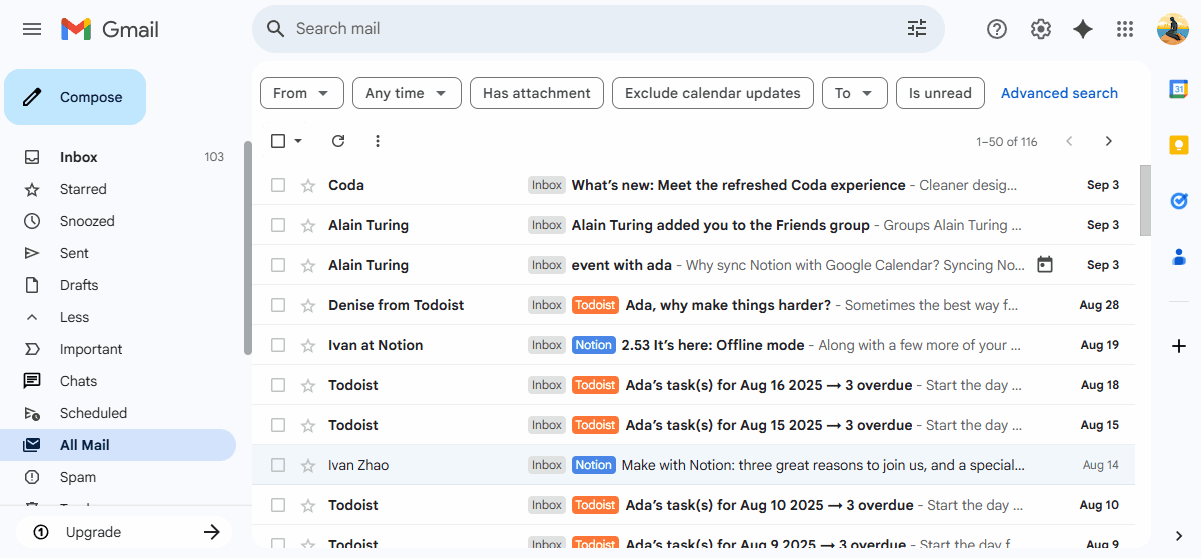Toggle the Has attachment filter
Screen dimensions: 1201x558
(537, 93)
